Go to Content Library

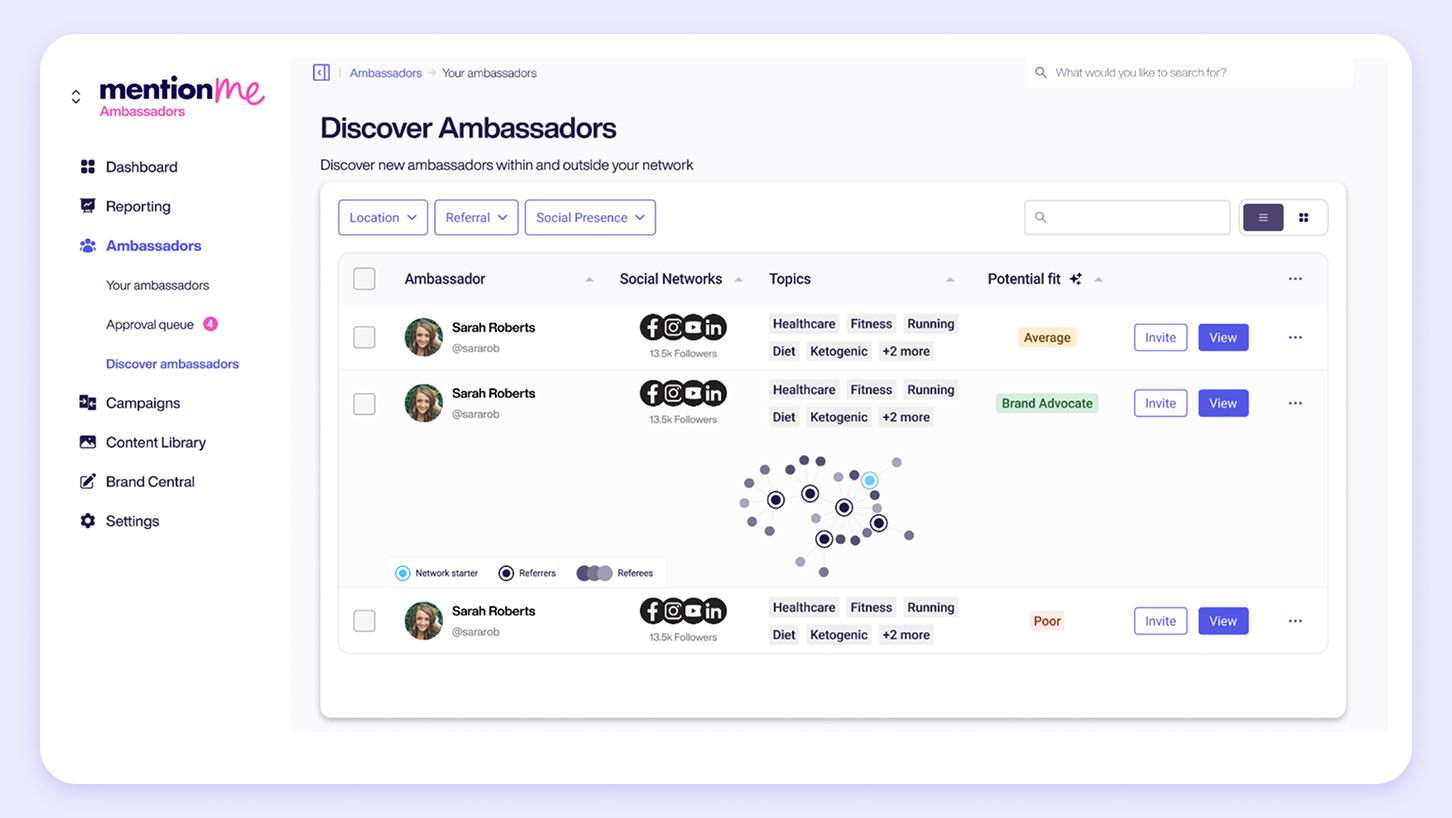click(155, 442)
